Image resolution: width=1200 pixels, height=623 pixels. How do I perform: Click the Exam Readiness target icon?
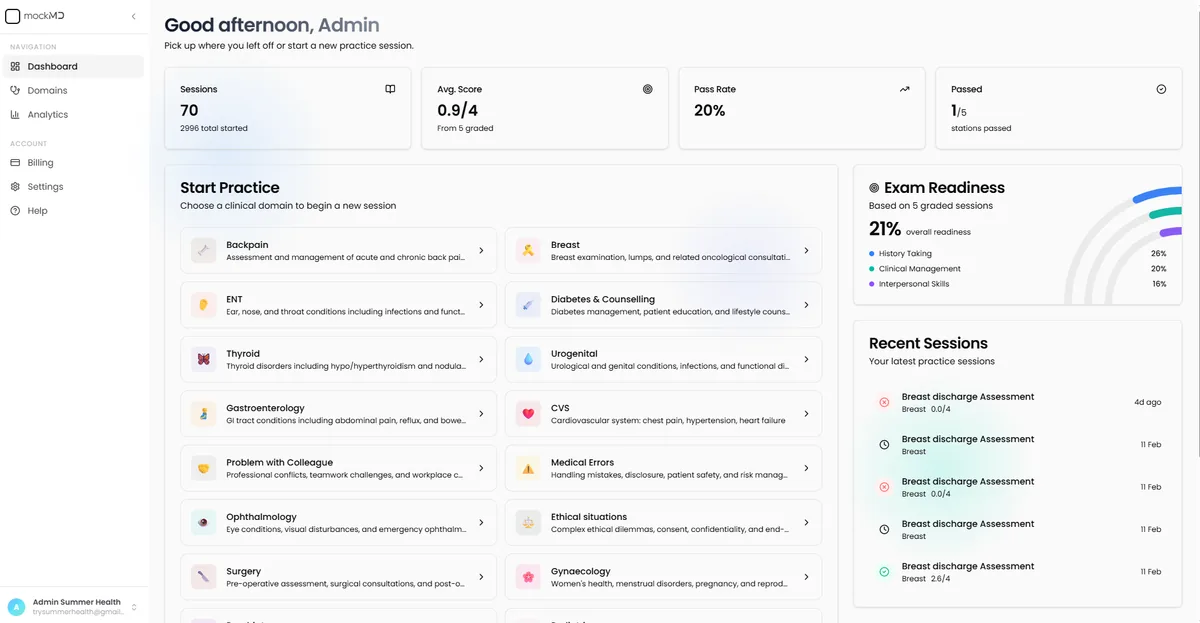pos(872,187)
